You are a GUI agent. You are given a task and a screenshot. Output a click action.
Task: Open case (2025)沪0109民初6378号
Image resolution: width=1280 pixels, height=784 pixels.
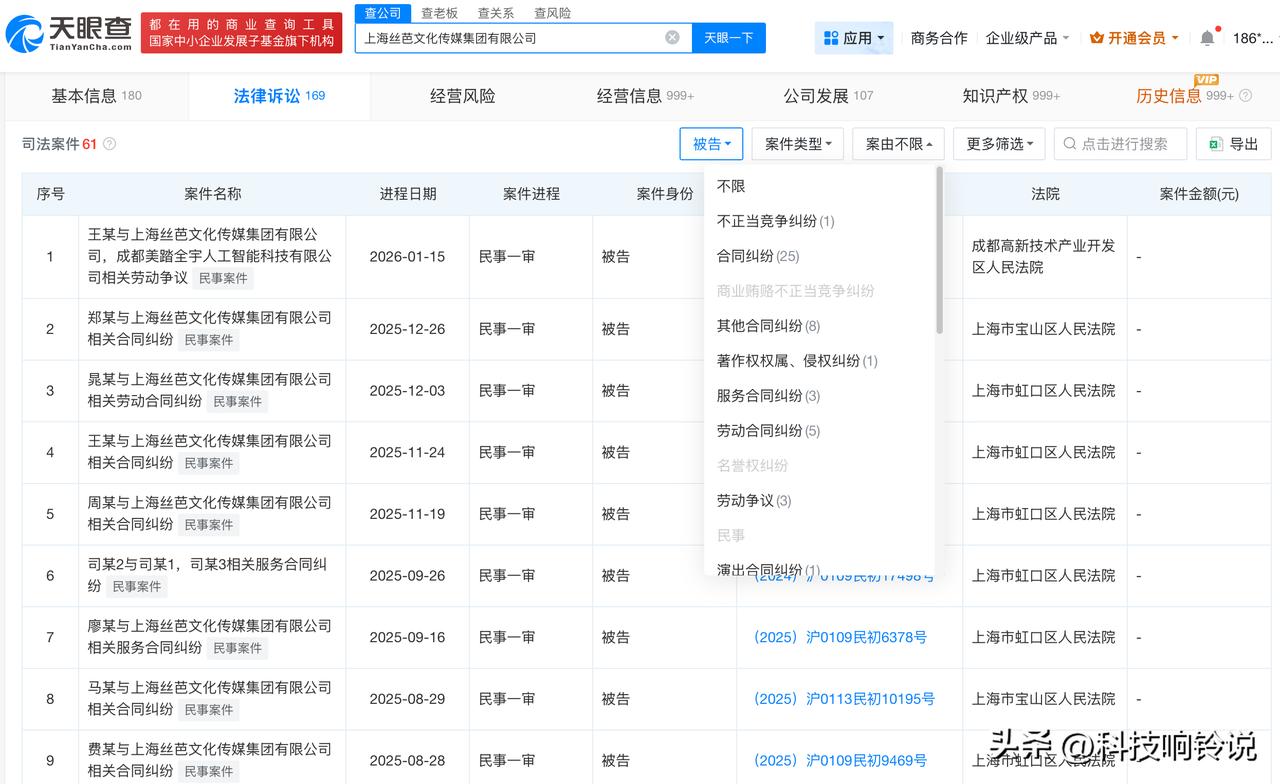pyautogui.click(x=840, y=637)
